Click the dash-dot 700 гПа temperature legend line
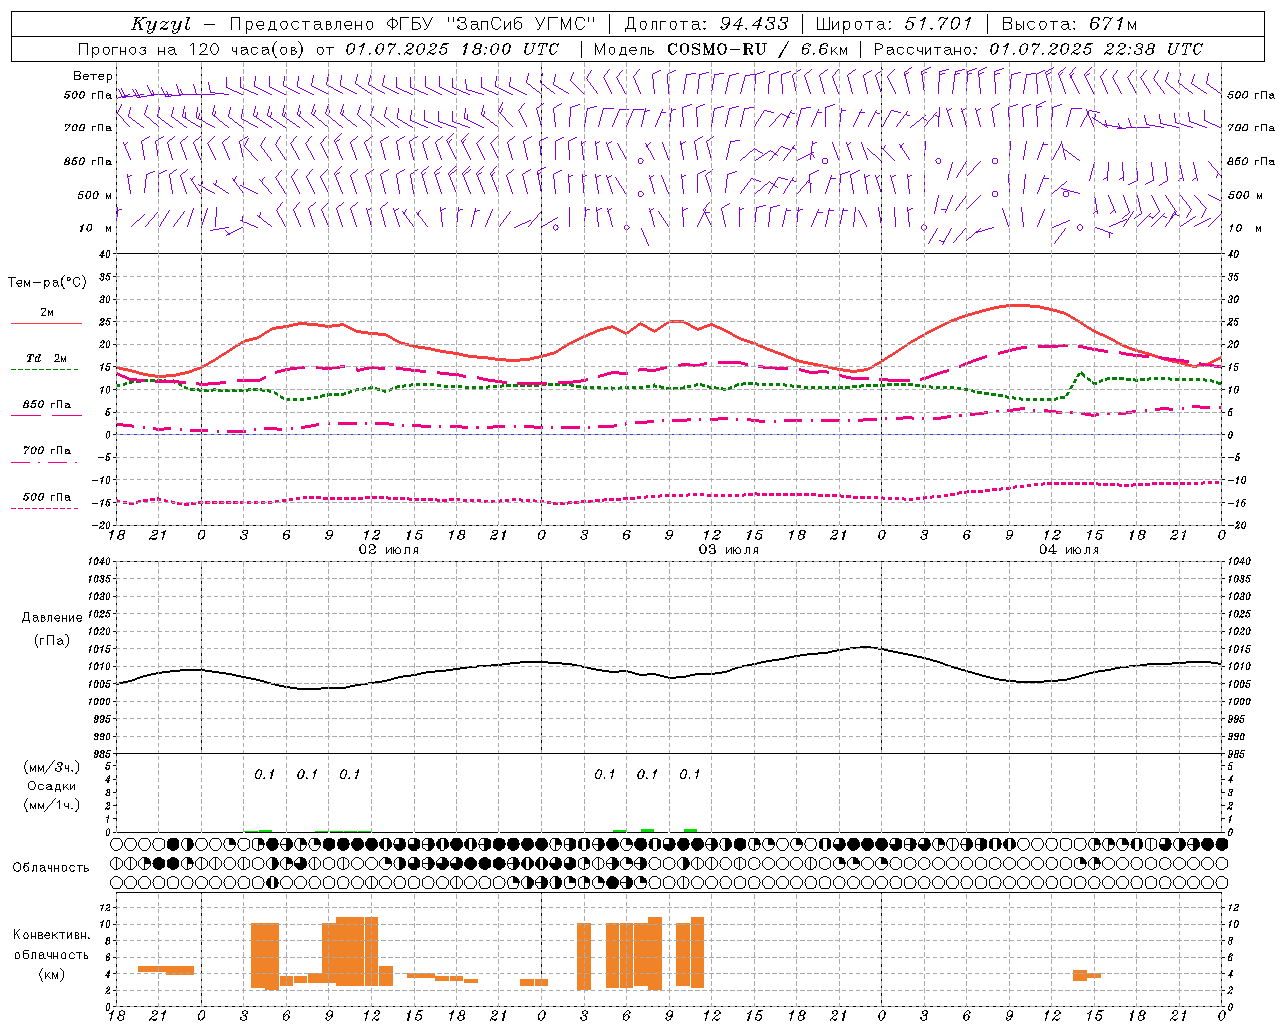Viewport: 1280px width, 1024px height. (46, 462)
